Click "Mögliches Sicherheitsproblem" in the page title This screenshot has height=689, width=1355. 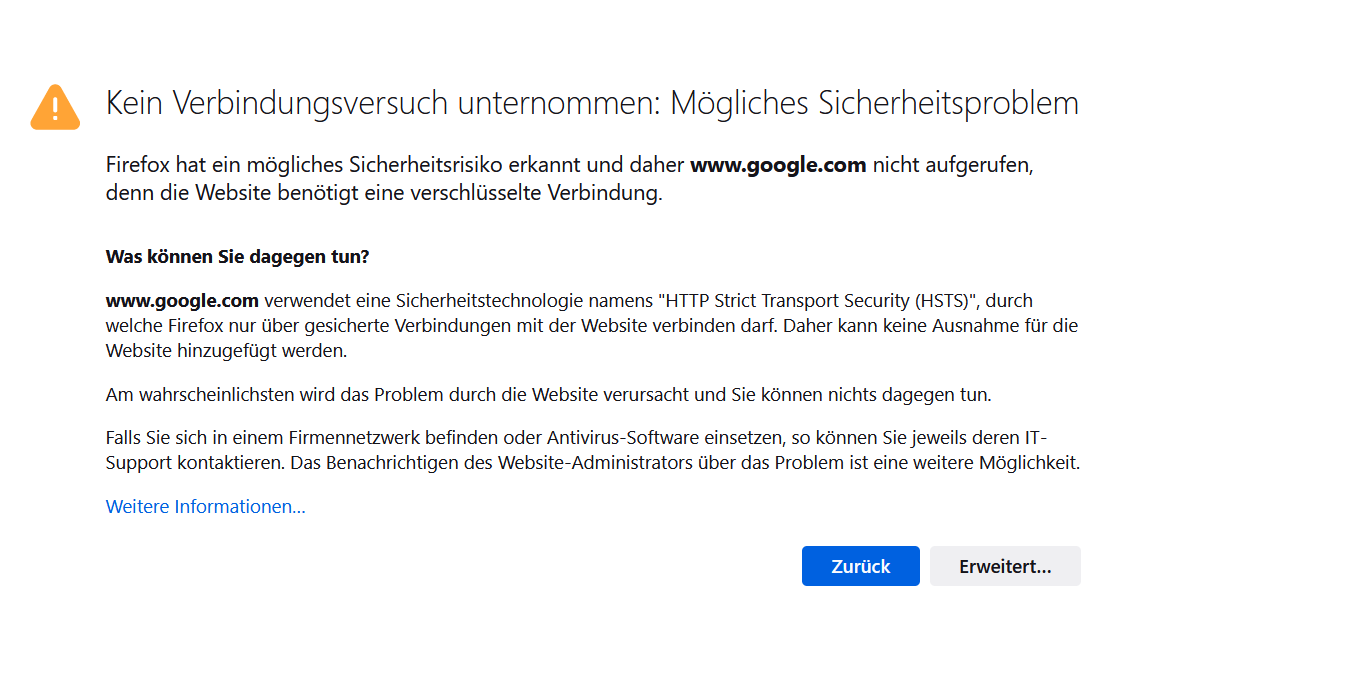tap(874, 103)
